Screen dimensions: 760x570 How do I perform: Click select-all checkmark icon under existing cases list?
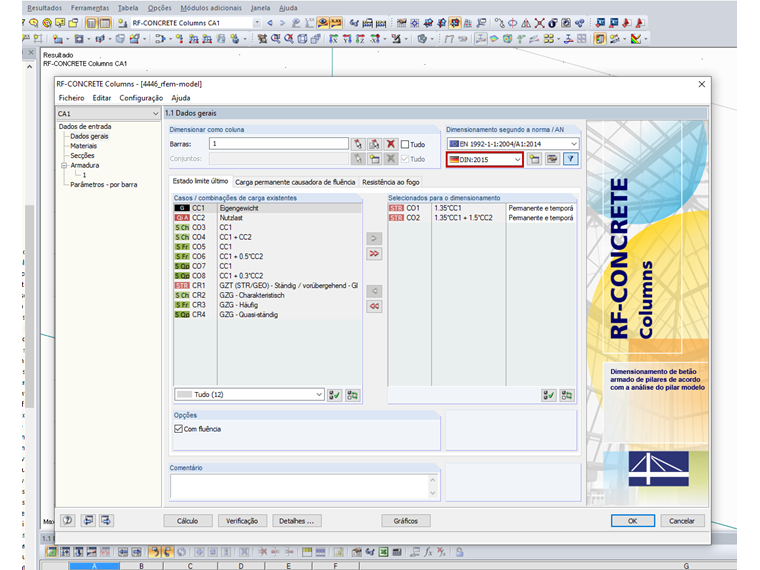334,395
